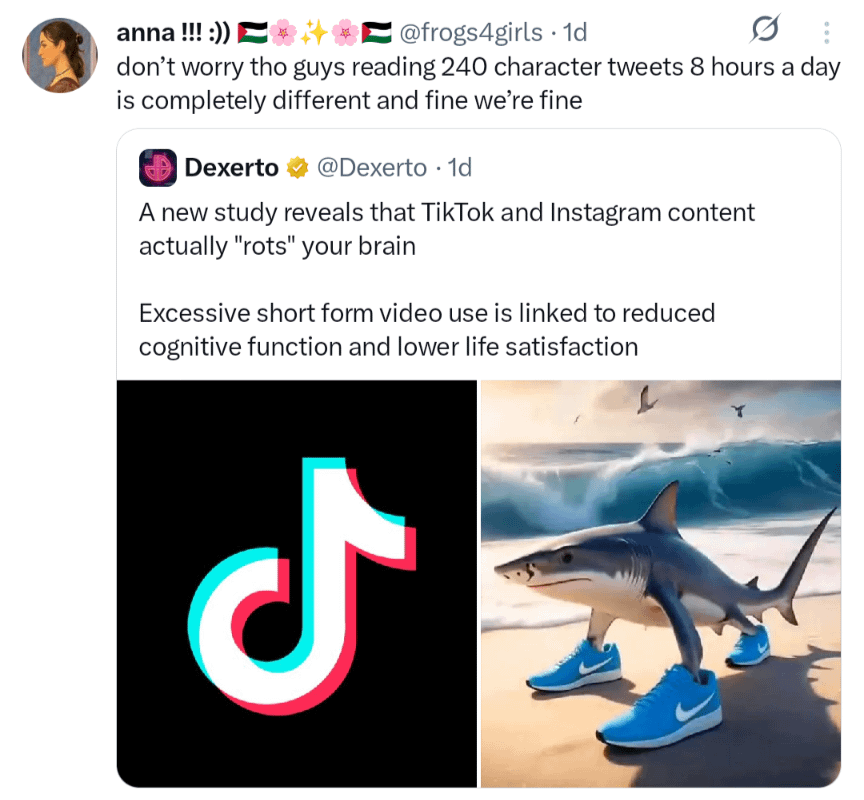This screenshot has width=864, height=800.
Task: Click the Dexerto pink logo avatar
Action: (x=157, y=169)
